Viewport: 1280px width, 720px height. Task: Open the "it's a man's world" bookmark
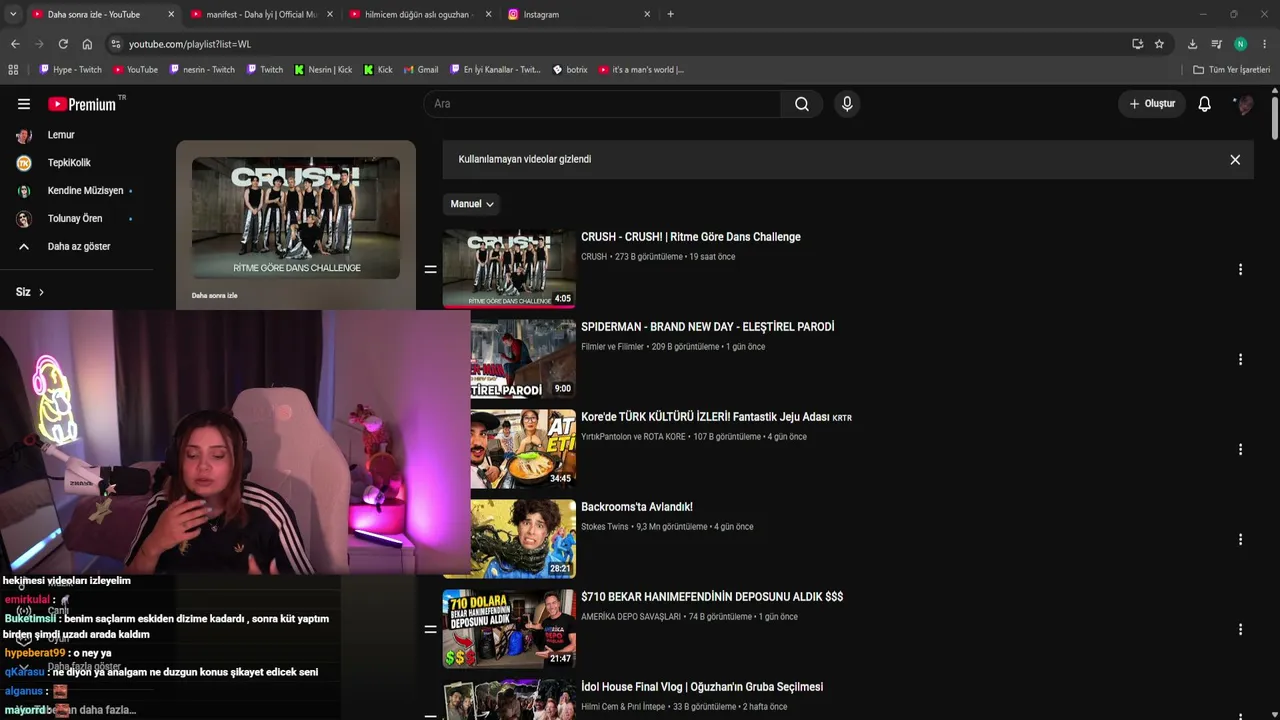[641, 70]
